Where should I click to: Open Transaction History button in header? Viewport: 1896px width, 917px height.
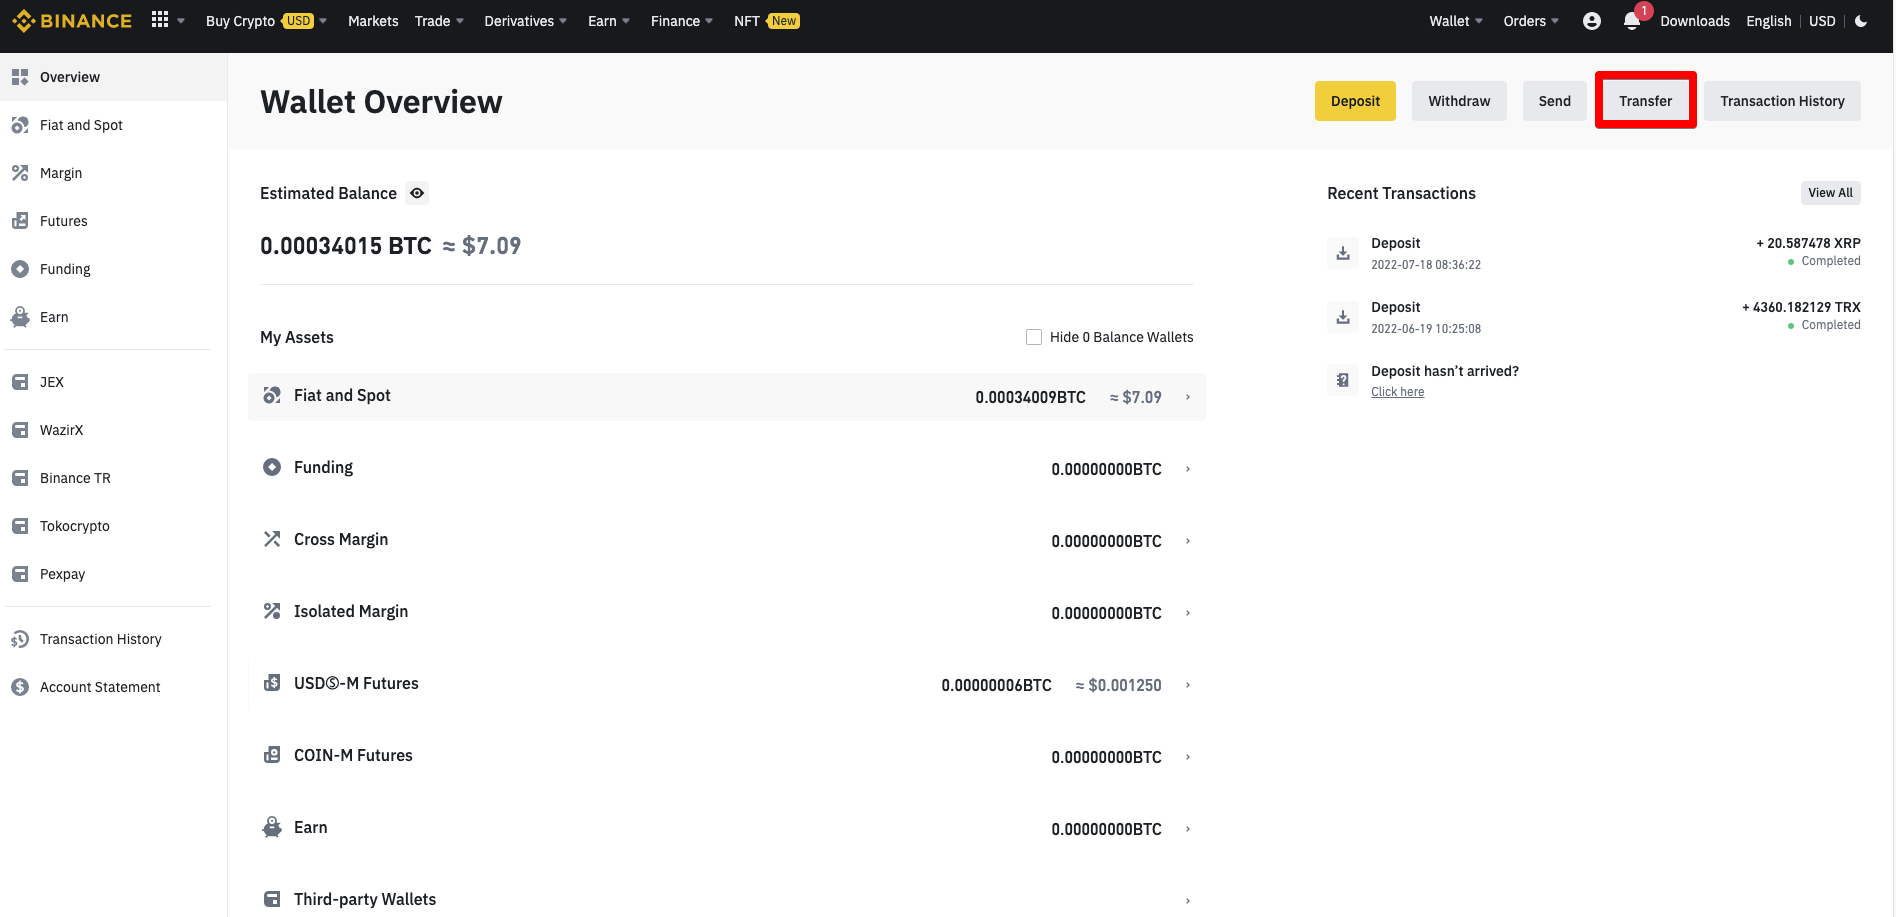1782,101
